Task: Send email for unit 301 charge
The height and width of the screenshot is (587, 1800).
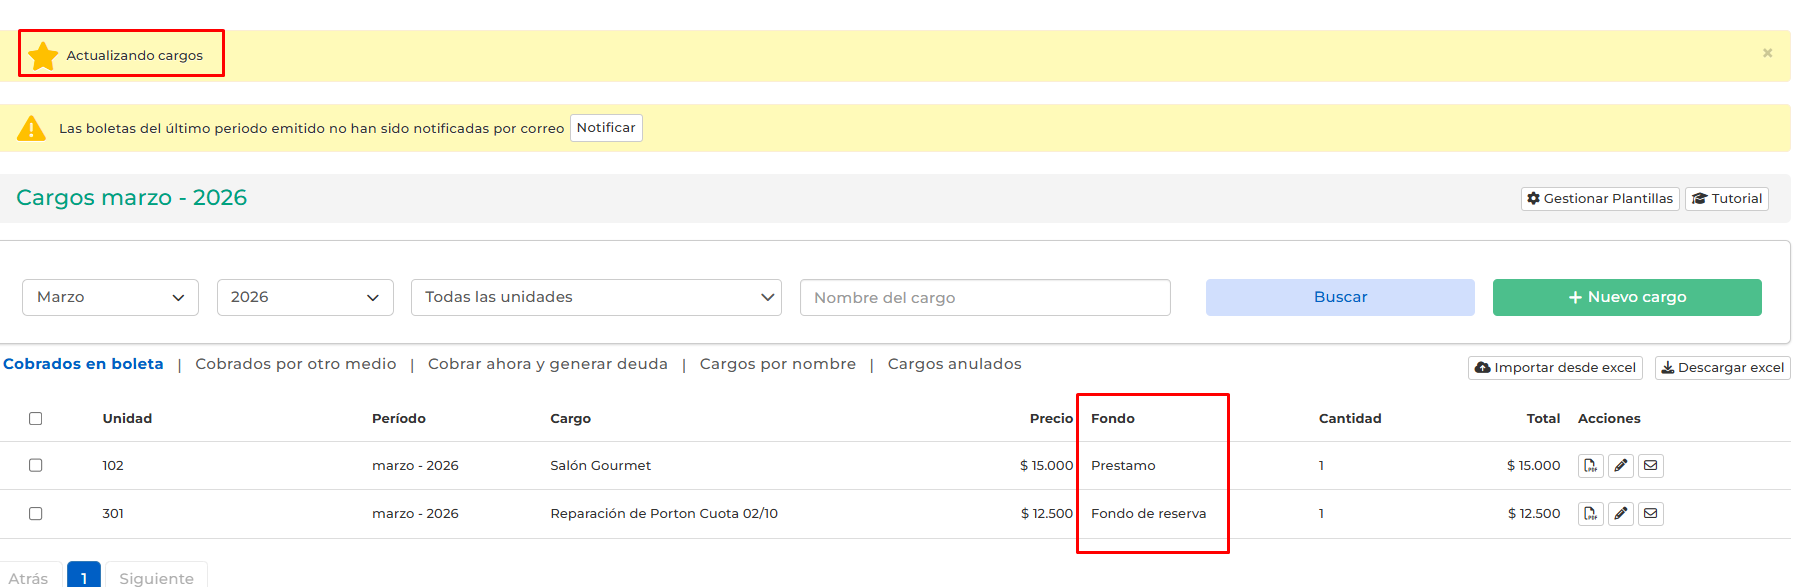Action: coord(1651,514)
